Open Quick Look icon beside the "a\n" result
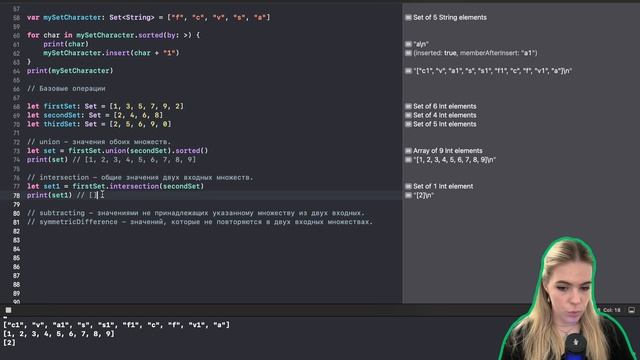Image resolution: width=640 pixels, height=360 pixels. click(x=408, y=44)
